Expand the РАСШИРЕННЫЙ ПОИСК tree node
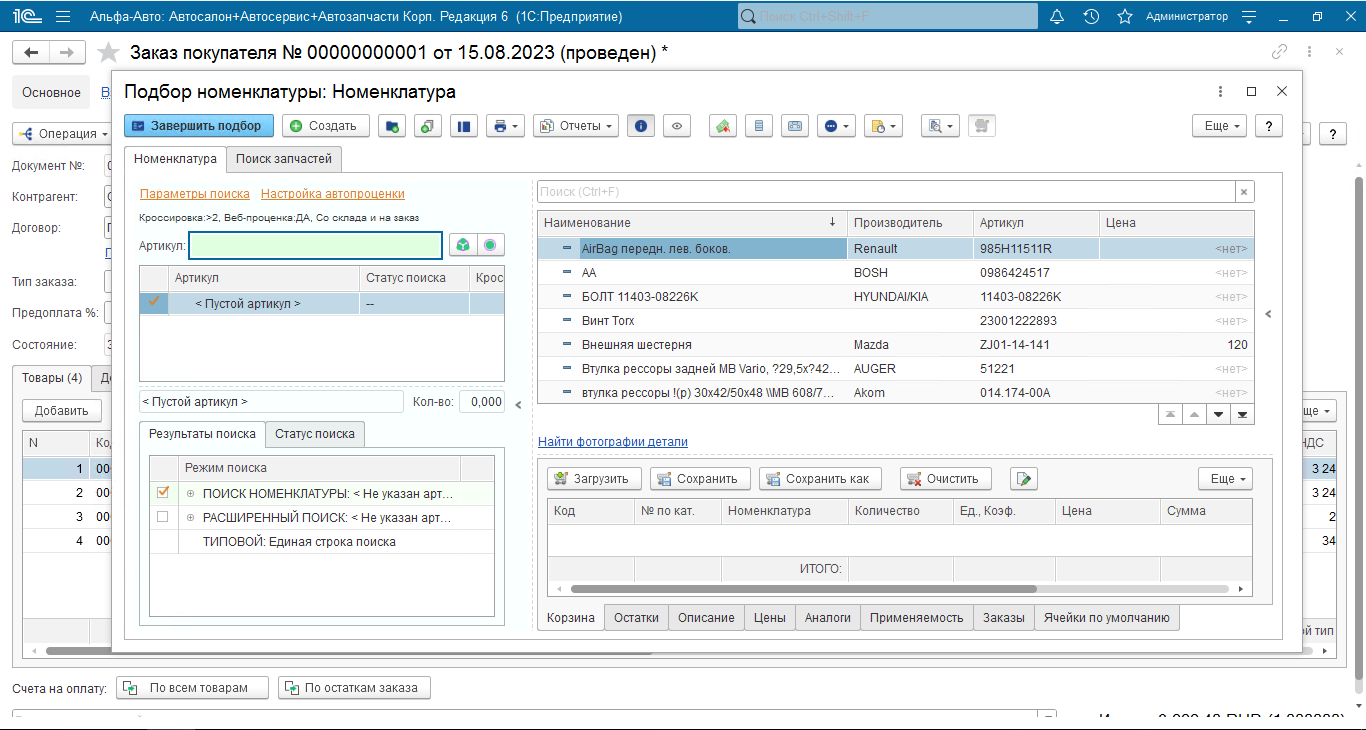 click(190, 518)
